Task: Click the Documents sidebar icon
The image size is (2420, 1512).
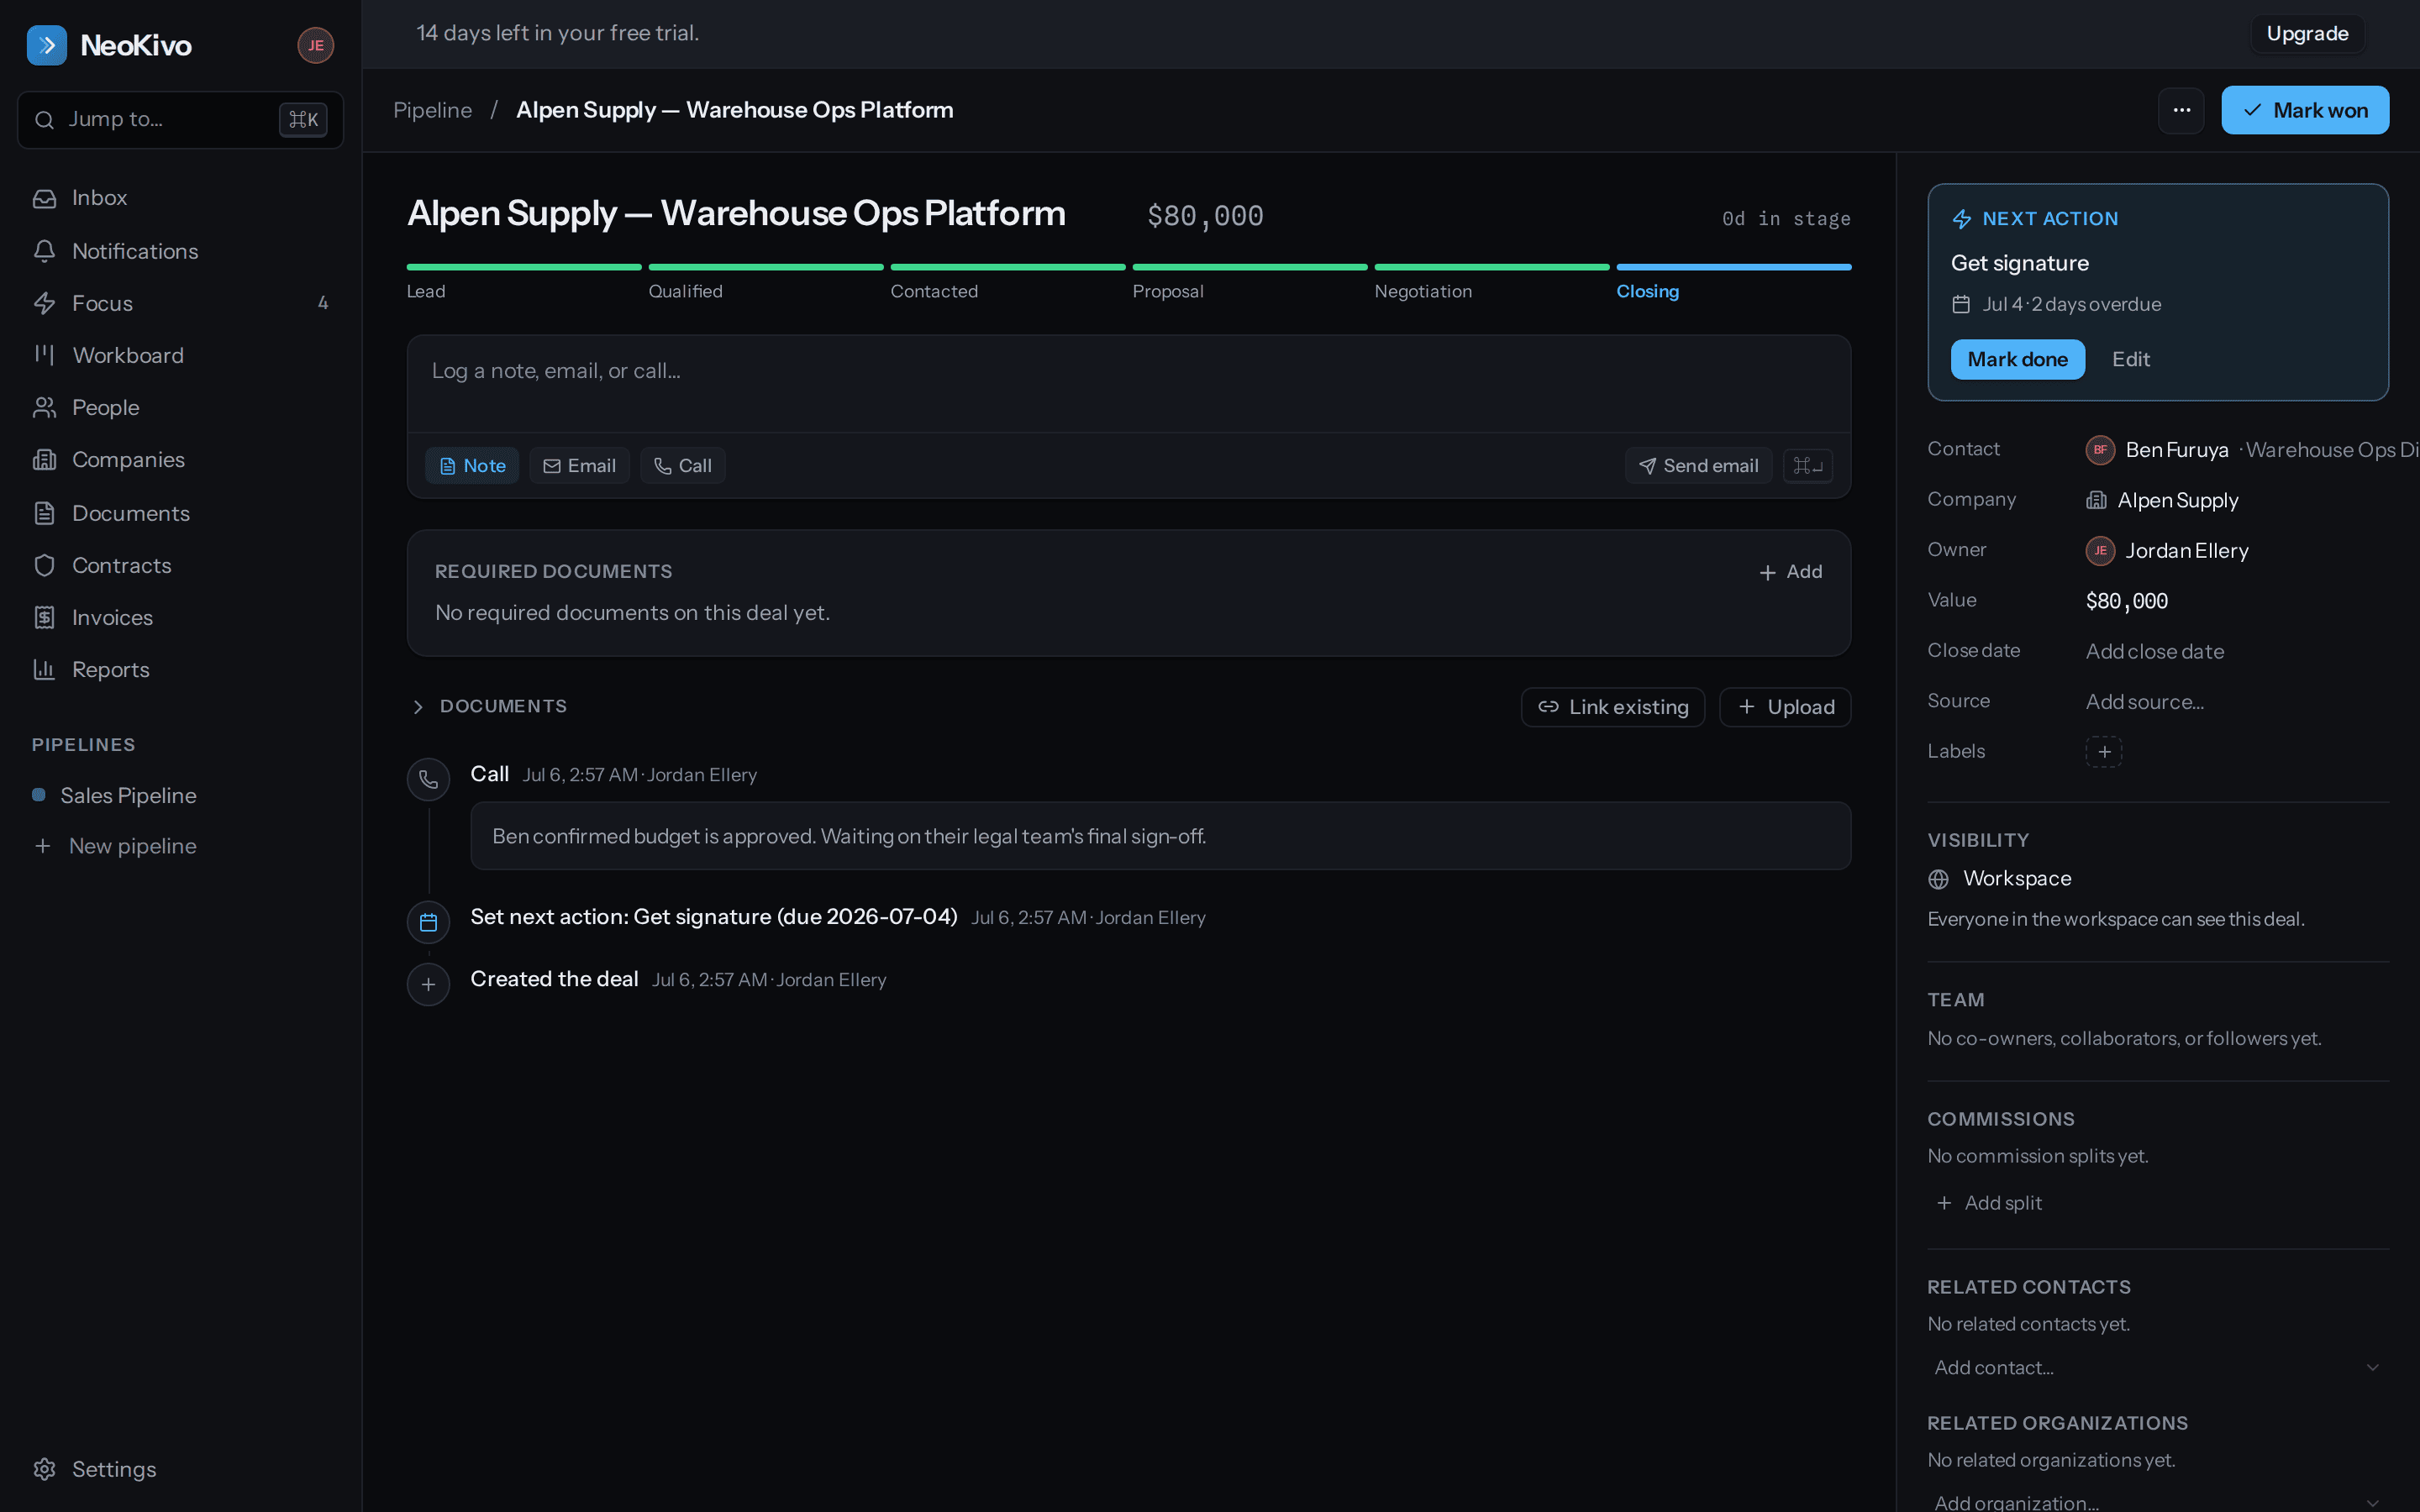Action: [44, 513]
